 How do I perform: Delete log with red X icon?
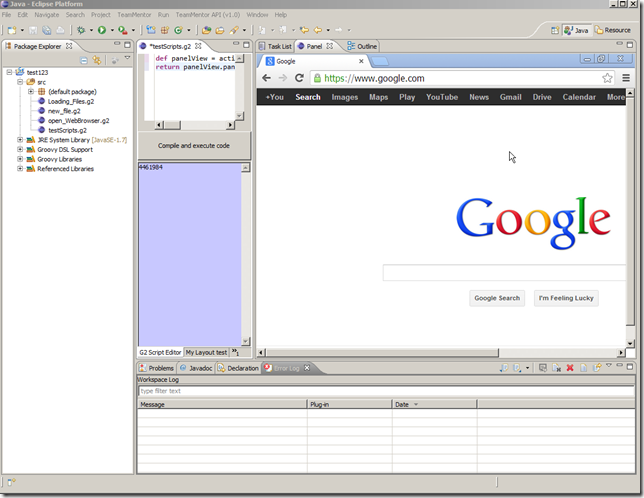point(569,368)
